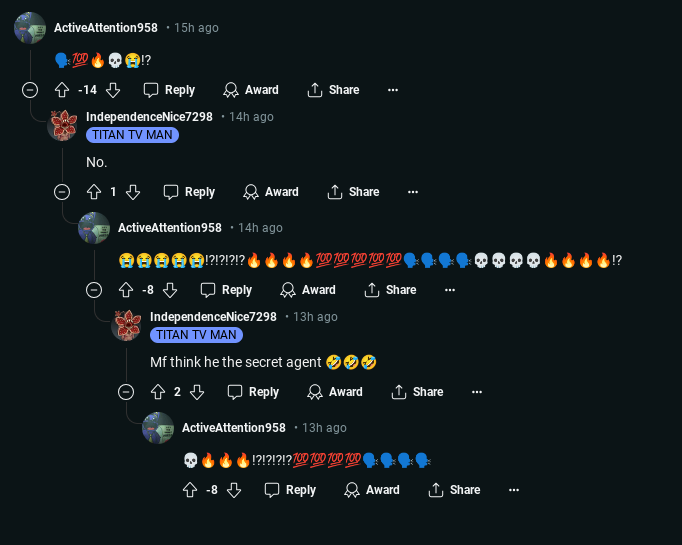The width and height of the screenshot is (682, 545).
Task: Downvote the 14h ago ActiveAttention958 comment
Action: [170, 290]
